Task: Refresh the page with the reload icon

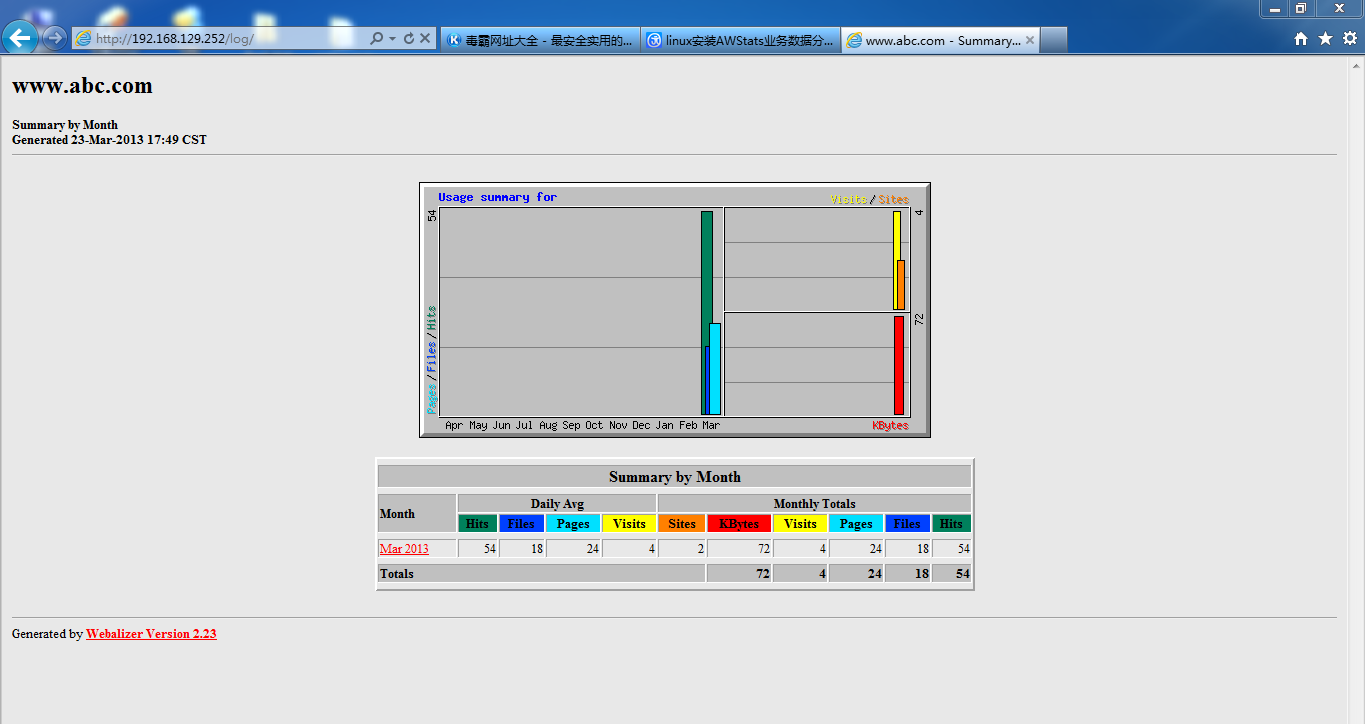Action: pos(408,38)
